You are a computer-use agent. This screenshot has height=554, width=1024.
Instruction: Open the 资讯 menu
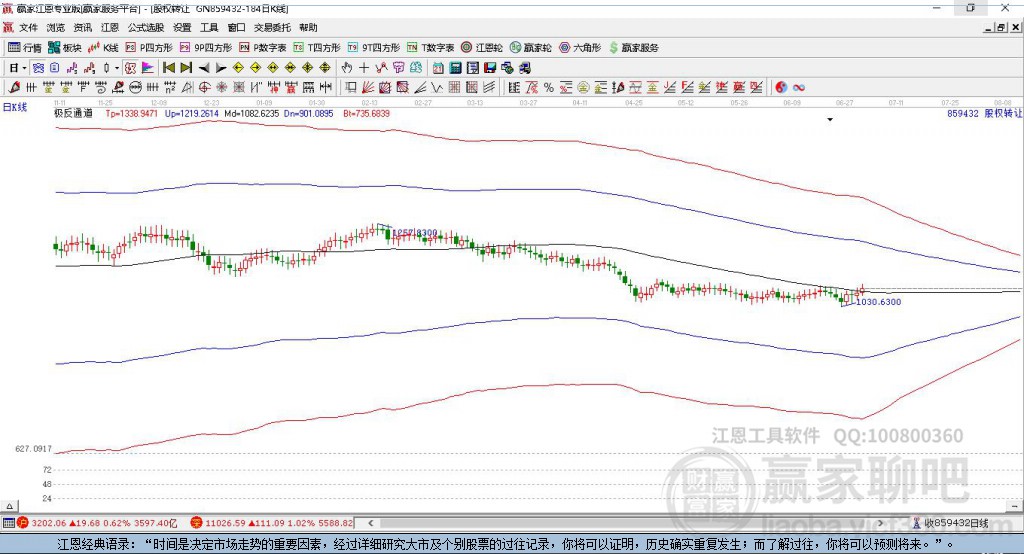click(x=82, y=27)
